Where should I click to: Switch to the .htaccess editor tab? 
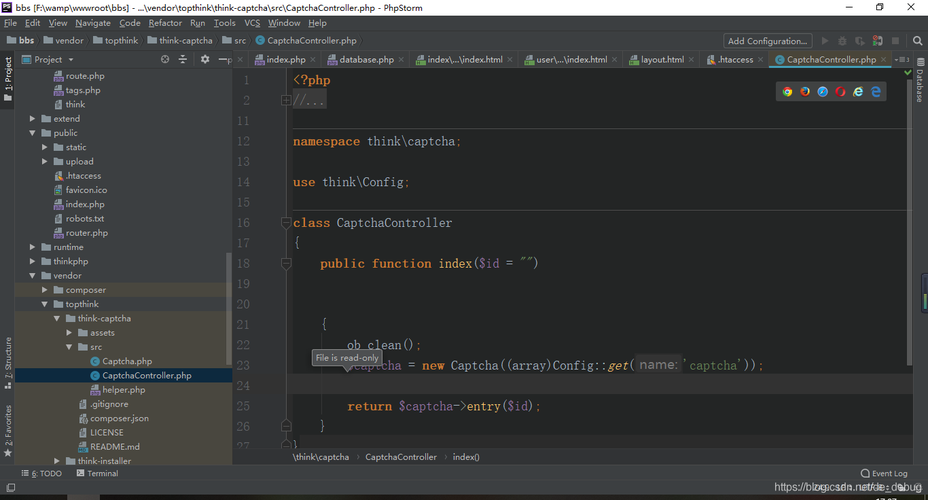click(735, 60)
